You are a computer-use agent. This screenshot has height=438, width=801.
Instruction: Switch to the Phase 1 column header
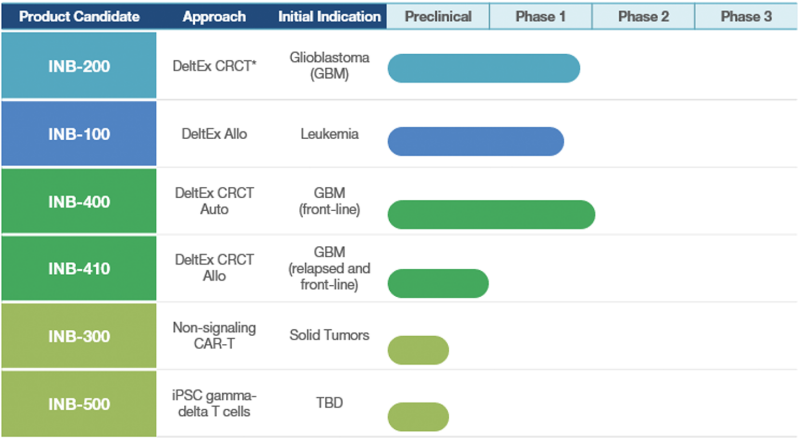click(x=540, y=17)
